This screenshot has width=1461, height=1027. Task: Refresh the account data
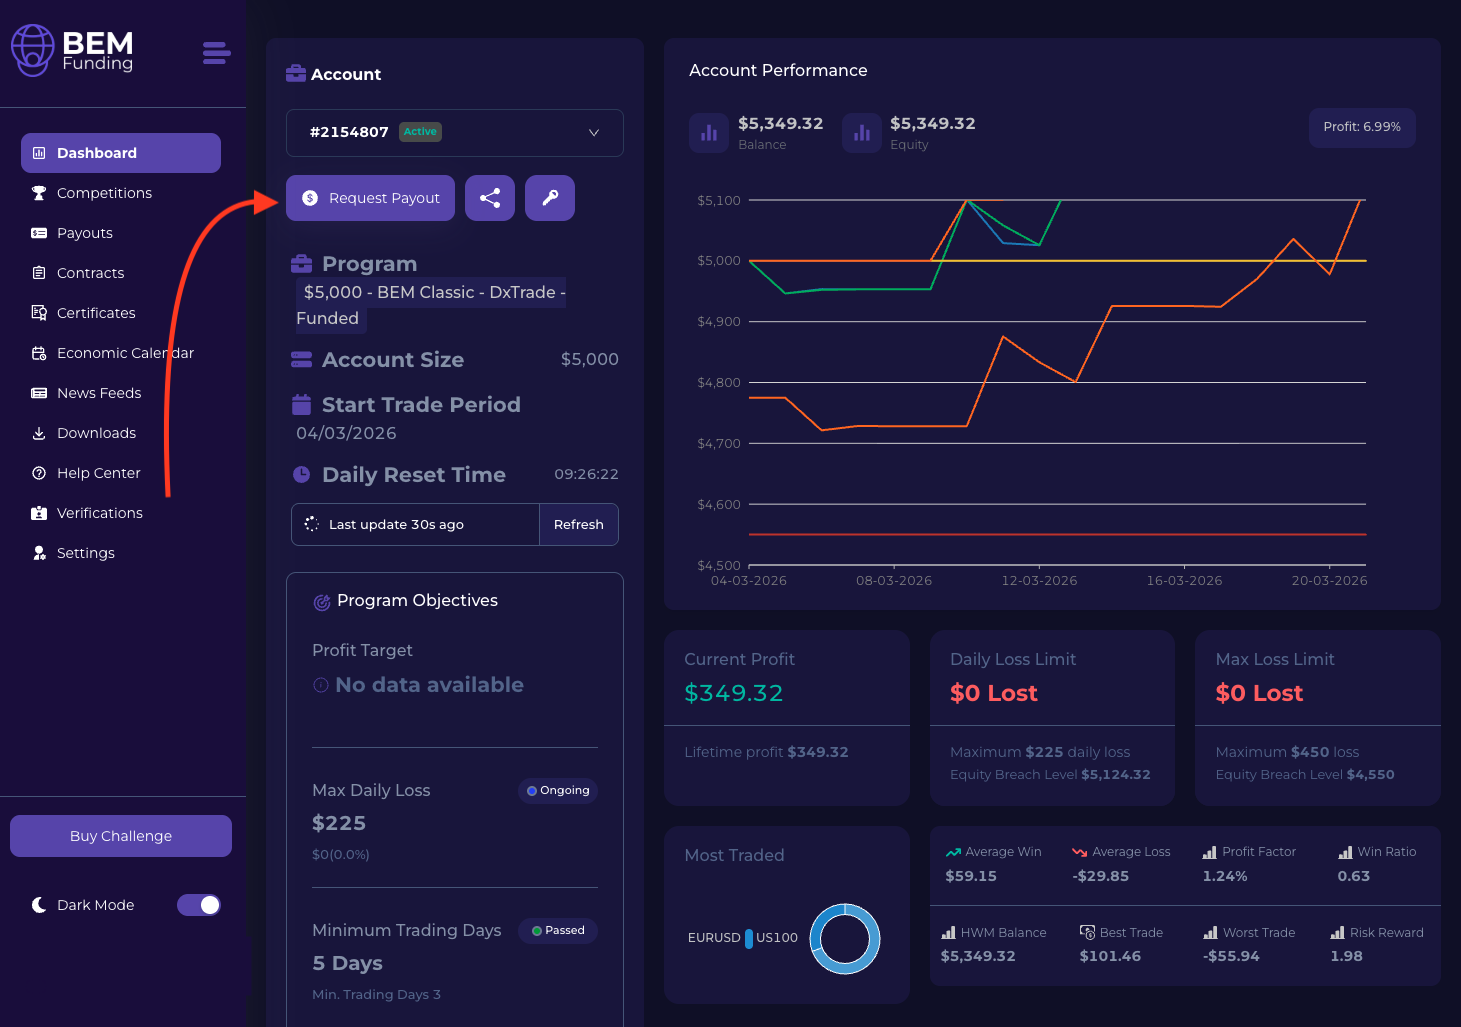tap(578, 525)
